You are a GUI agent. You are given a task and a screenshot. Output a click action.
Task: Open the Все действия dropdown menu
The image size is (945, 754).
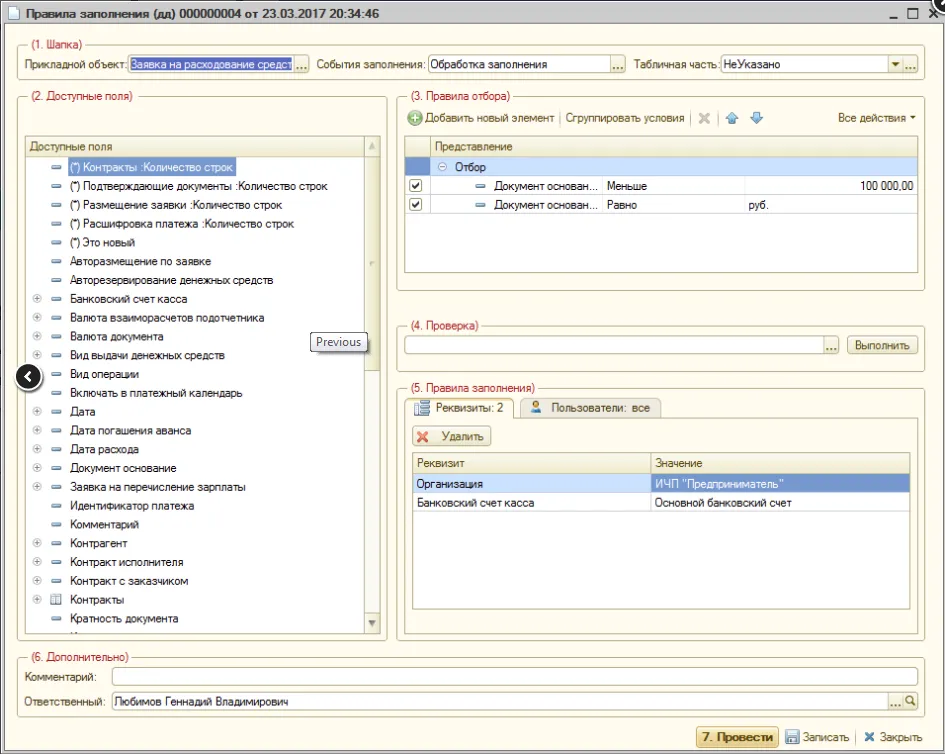877,118
